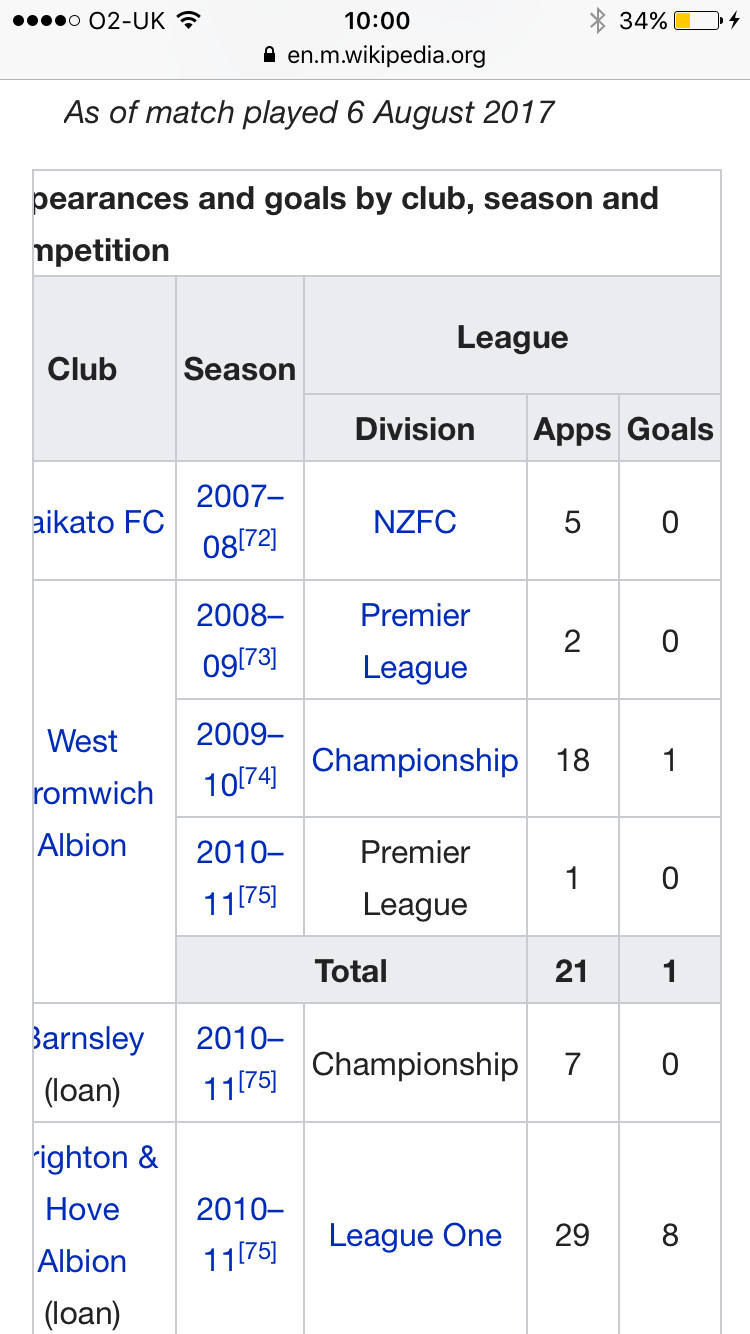Tap the clock showing 10:00
This screenshot has height=1334, width=750.
(377, 20)
